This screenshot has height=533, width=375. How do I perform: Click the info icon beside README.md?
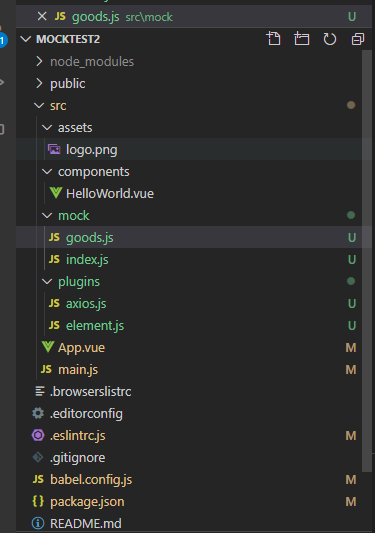pyautogui.click(x=38, y=523)
